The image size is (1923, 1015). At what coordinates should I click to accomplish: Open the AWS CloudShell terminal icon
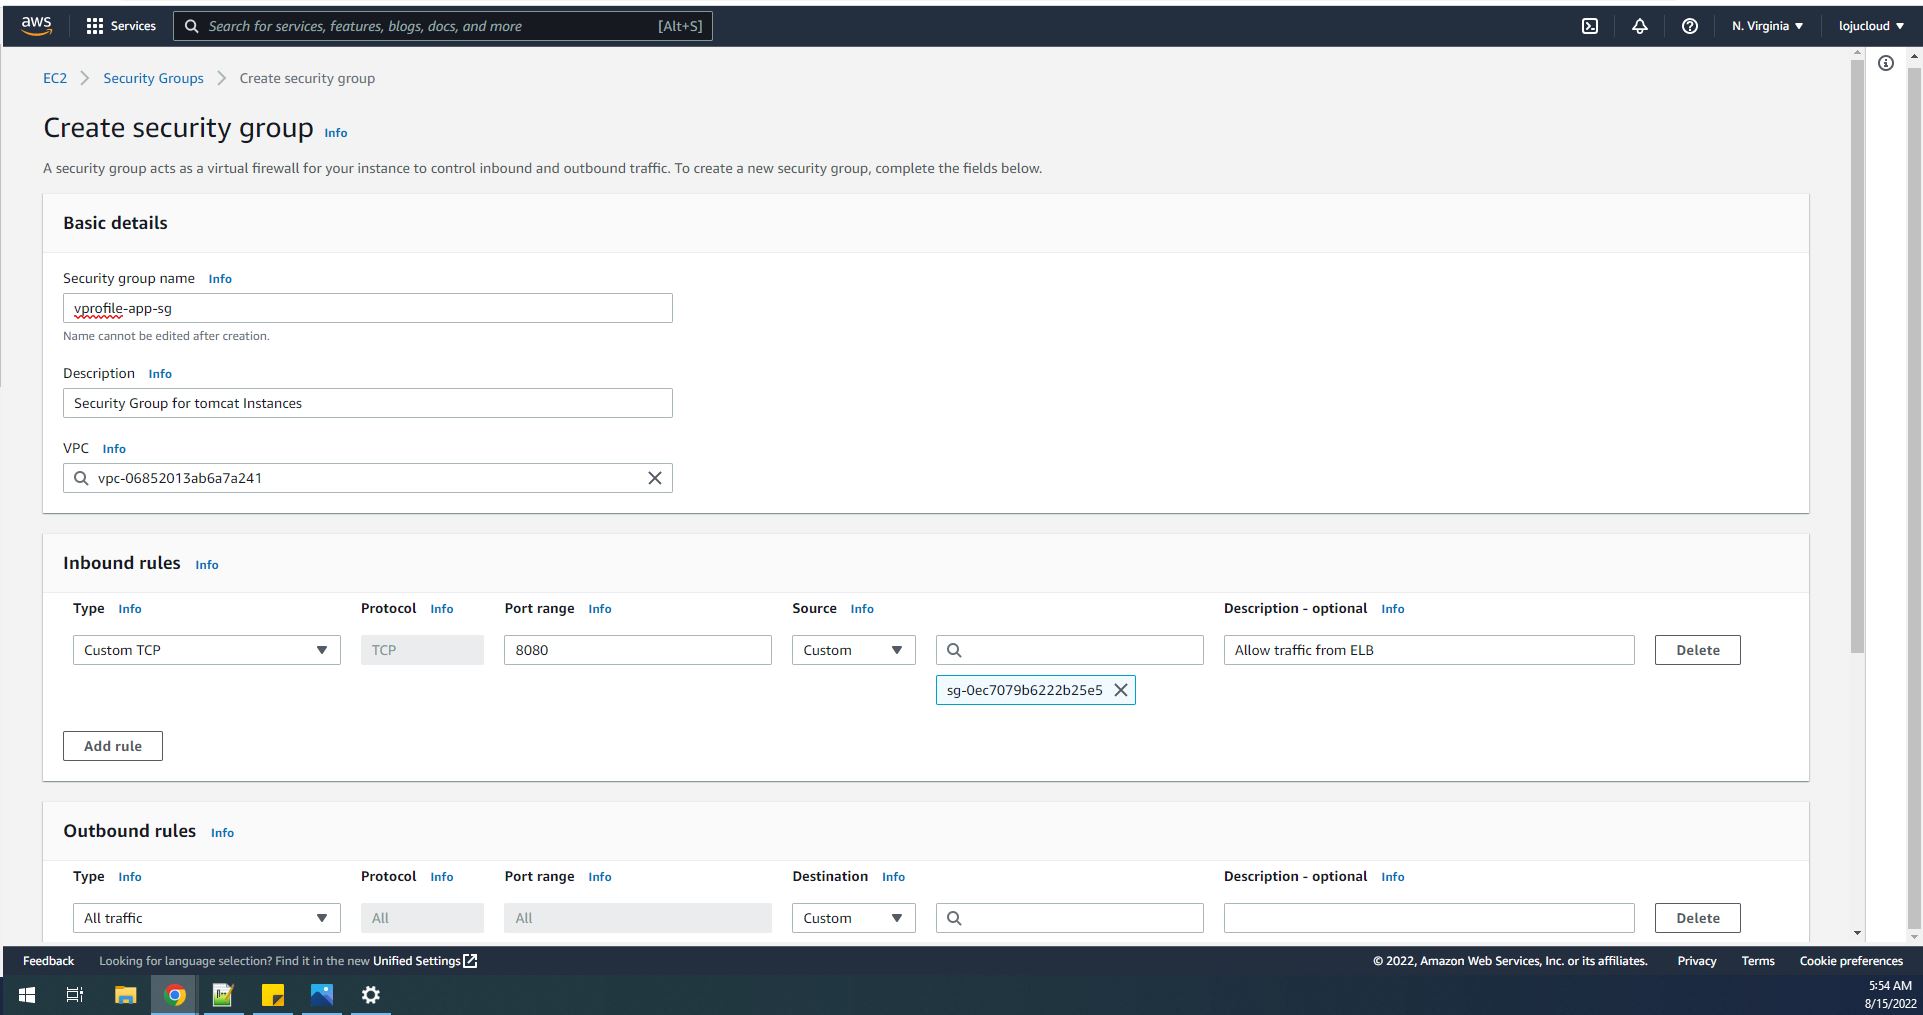[x=1590, y=25]
